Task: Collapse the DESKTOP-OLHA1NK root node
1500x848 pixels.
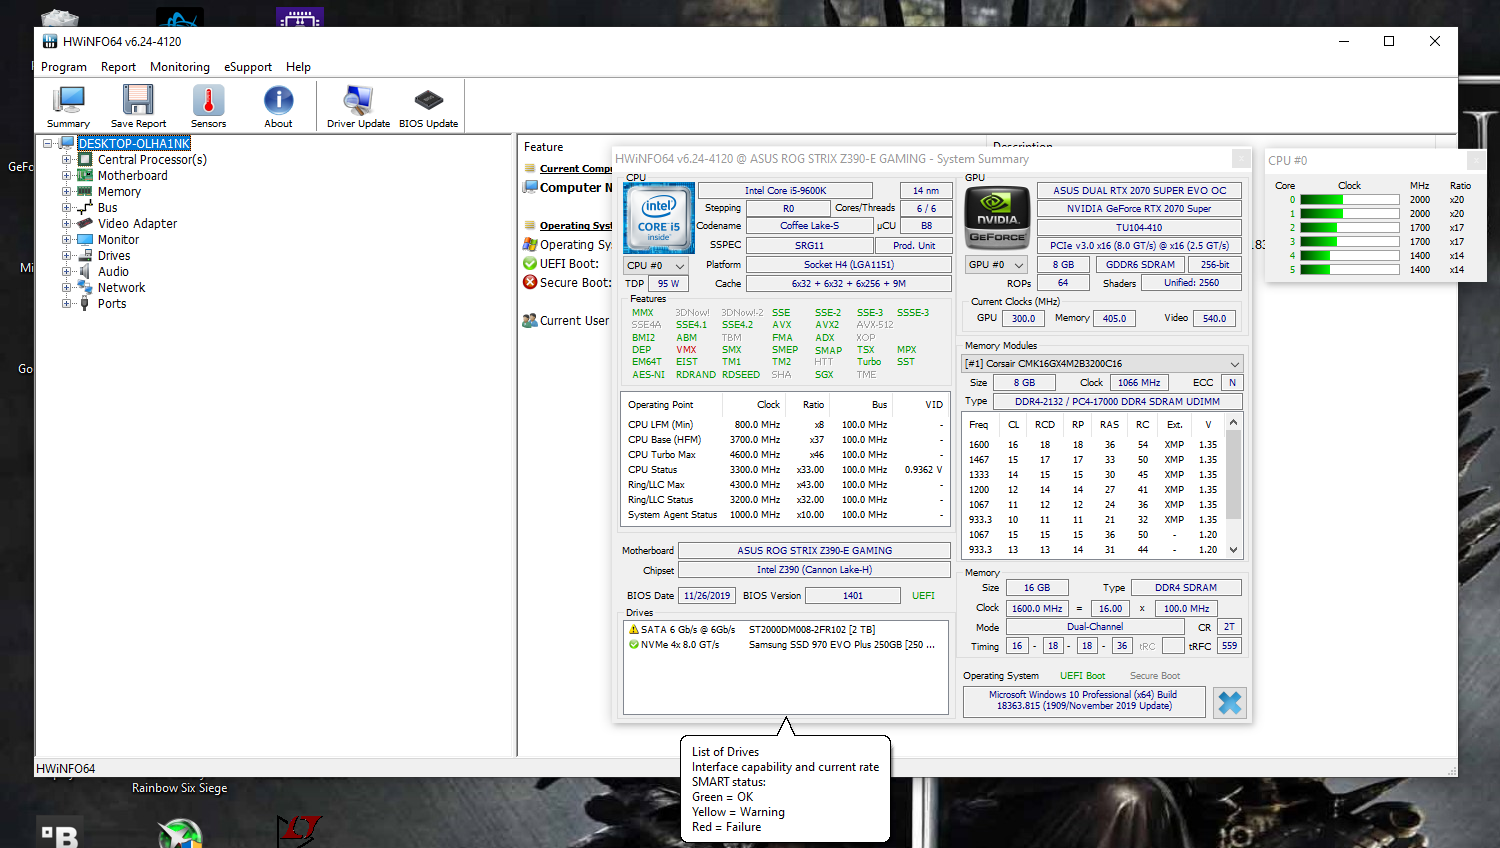Action: point(47,143)
